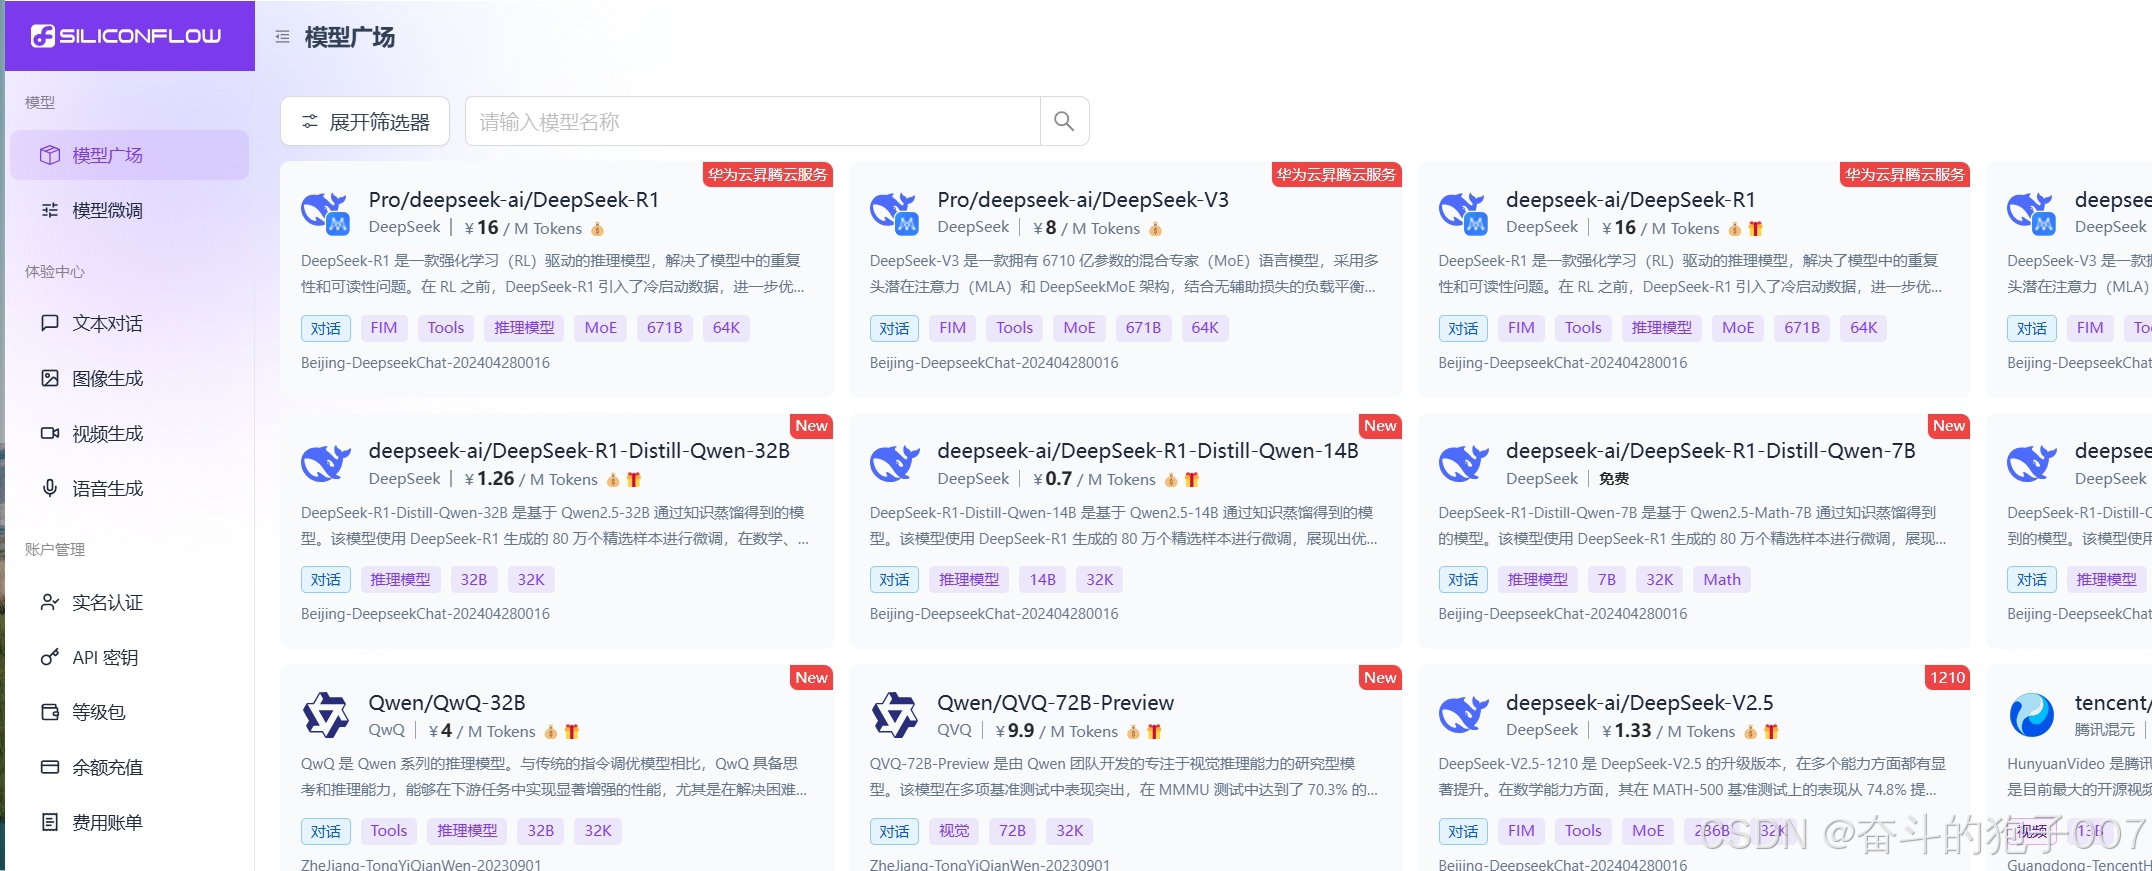Click the picture icon beside 图像生成

[x=50, y=378]
